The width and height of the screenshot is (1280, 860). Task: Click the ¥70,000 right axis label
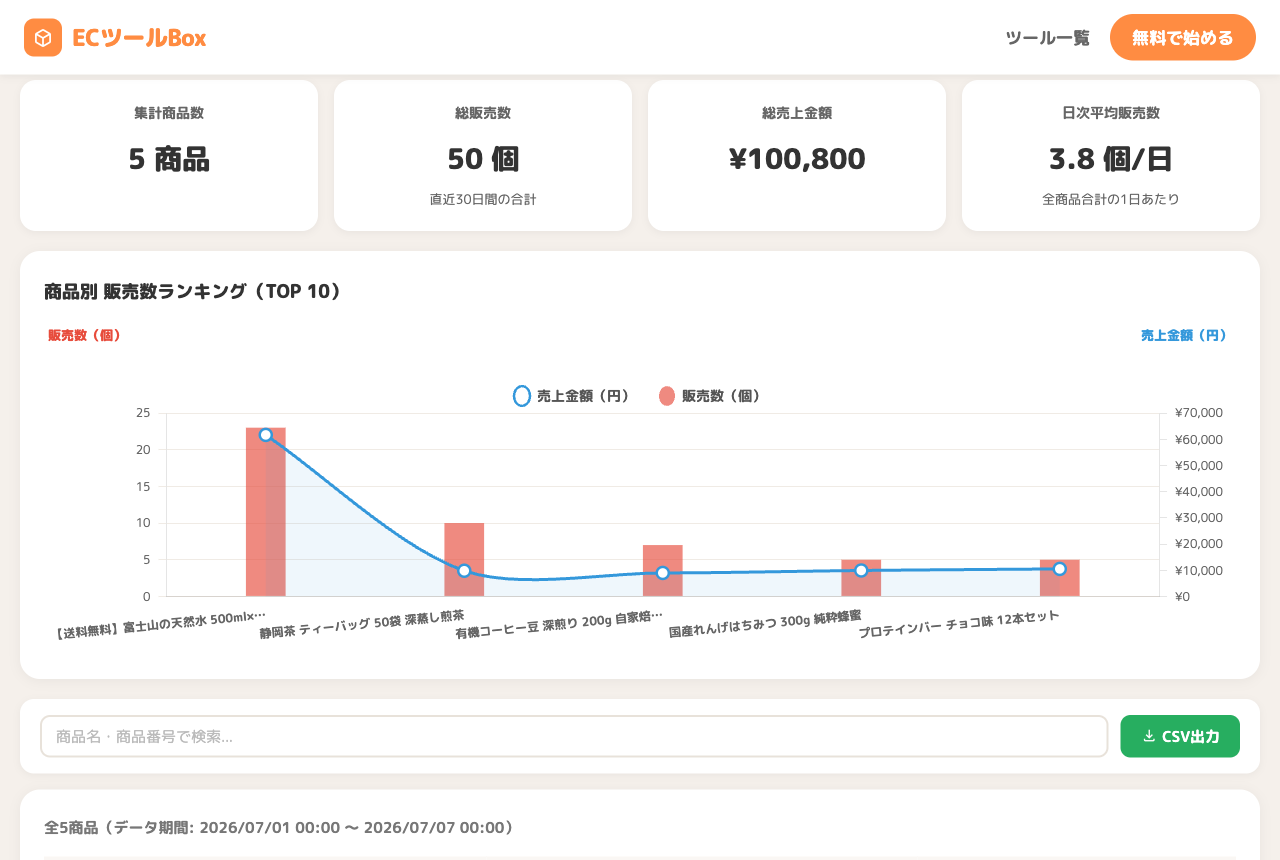pos(1199,413)
